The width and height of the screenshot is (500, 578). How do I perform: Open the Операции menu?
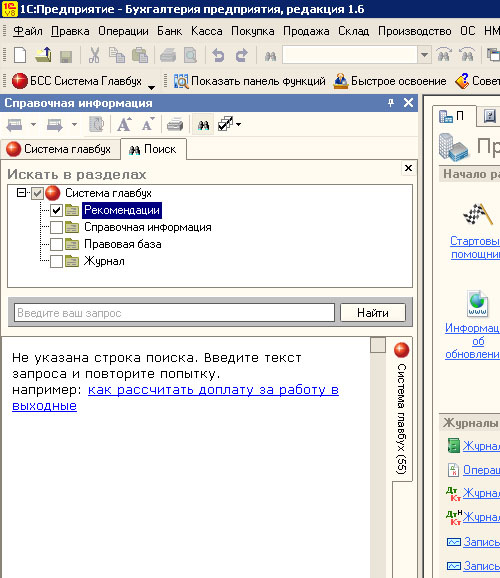pyautogui.click(x=123, y=31)
